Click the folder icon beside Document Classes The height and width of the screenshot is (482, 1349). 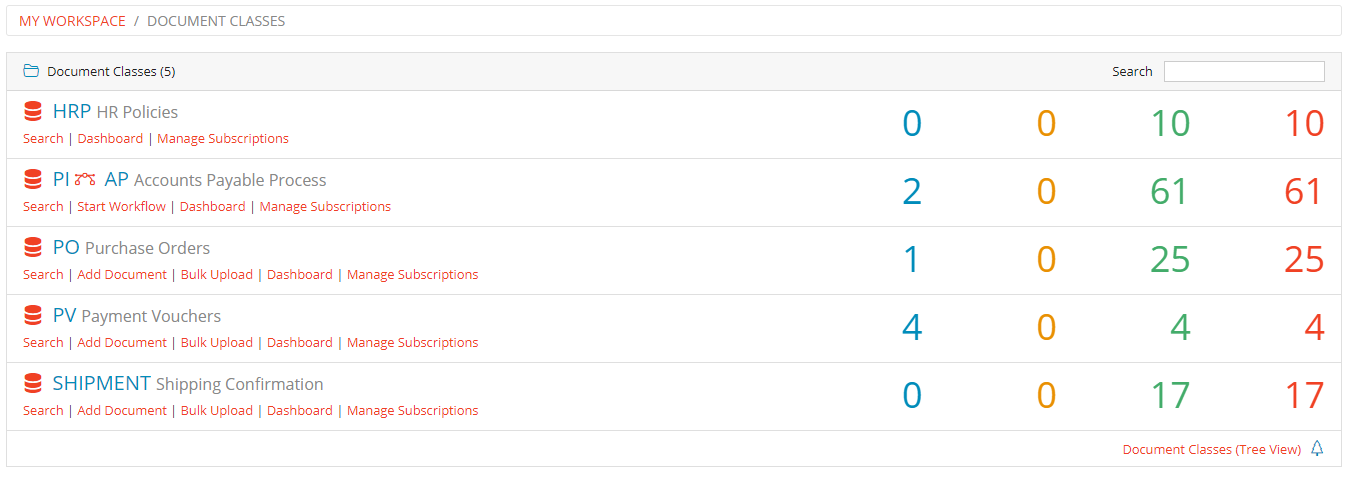click(31, 71)
